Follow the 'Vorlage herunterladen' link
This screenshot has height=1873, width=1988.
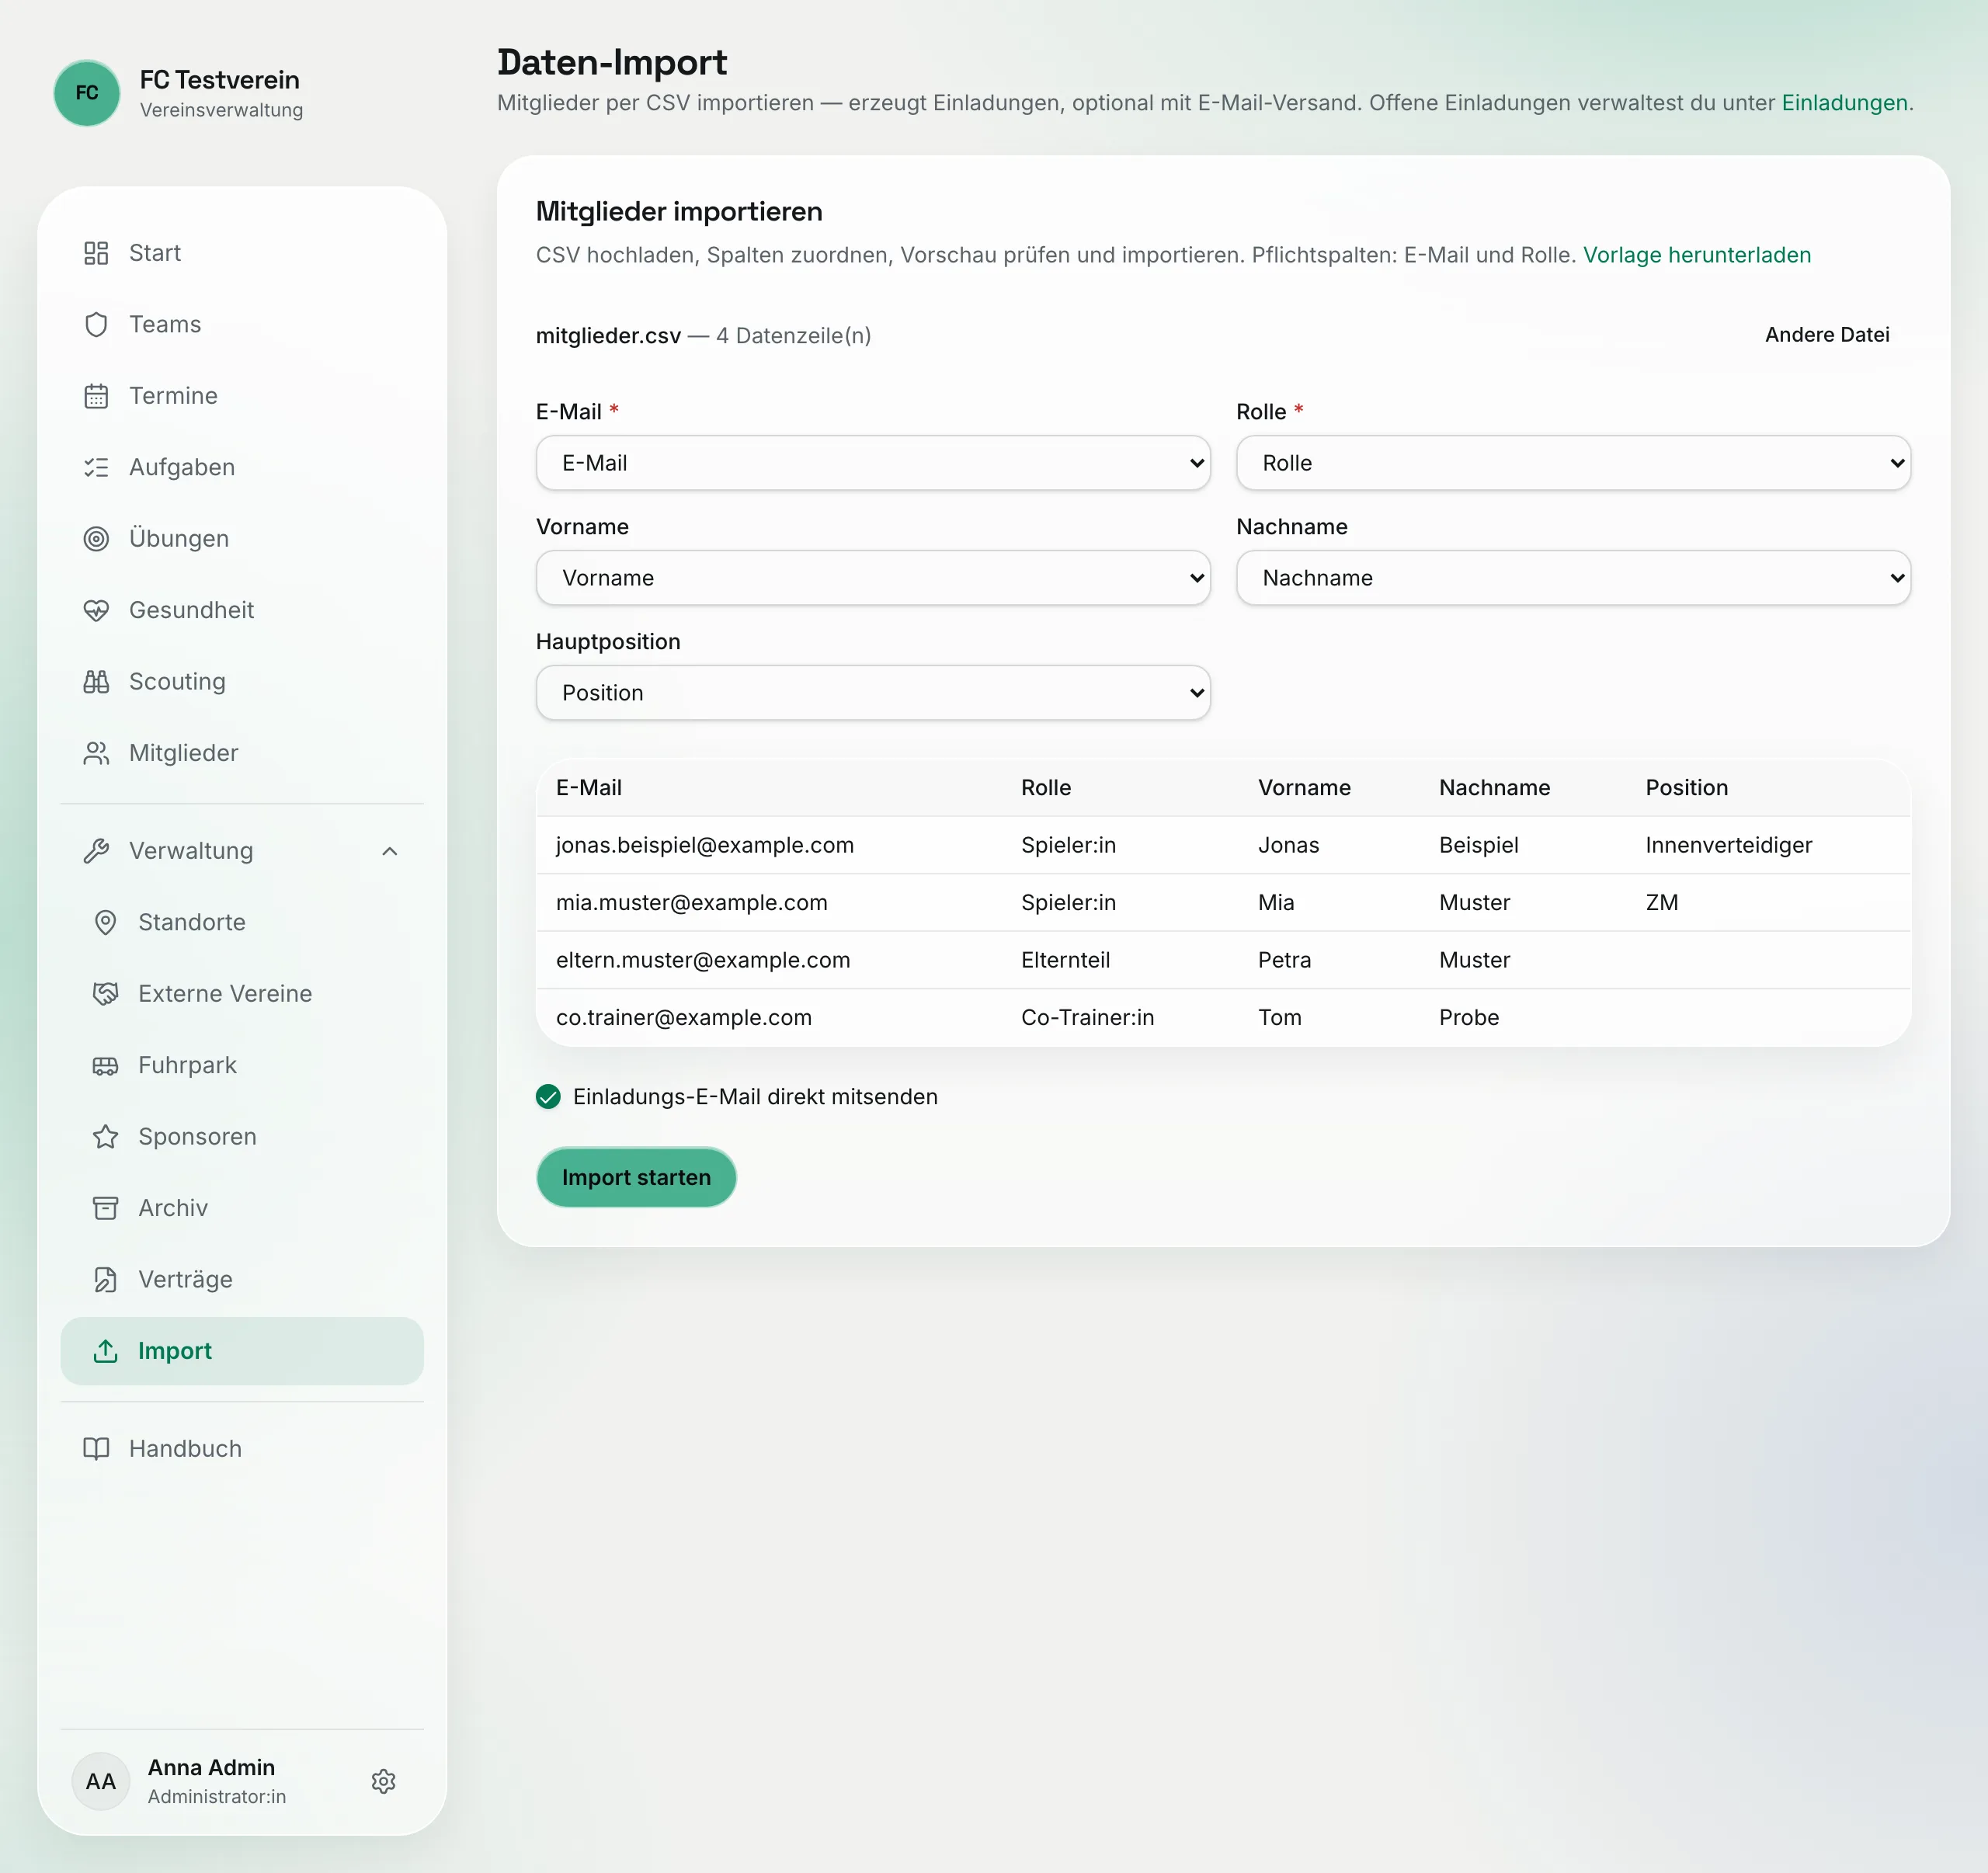coord(1697,255)
